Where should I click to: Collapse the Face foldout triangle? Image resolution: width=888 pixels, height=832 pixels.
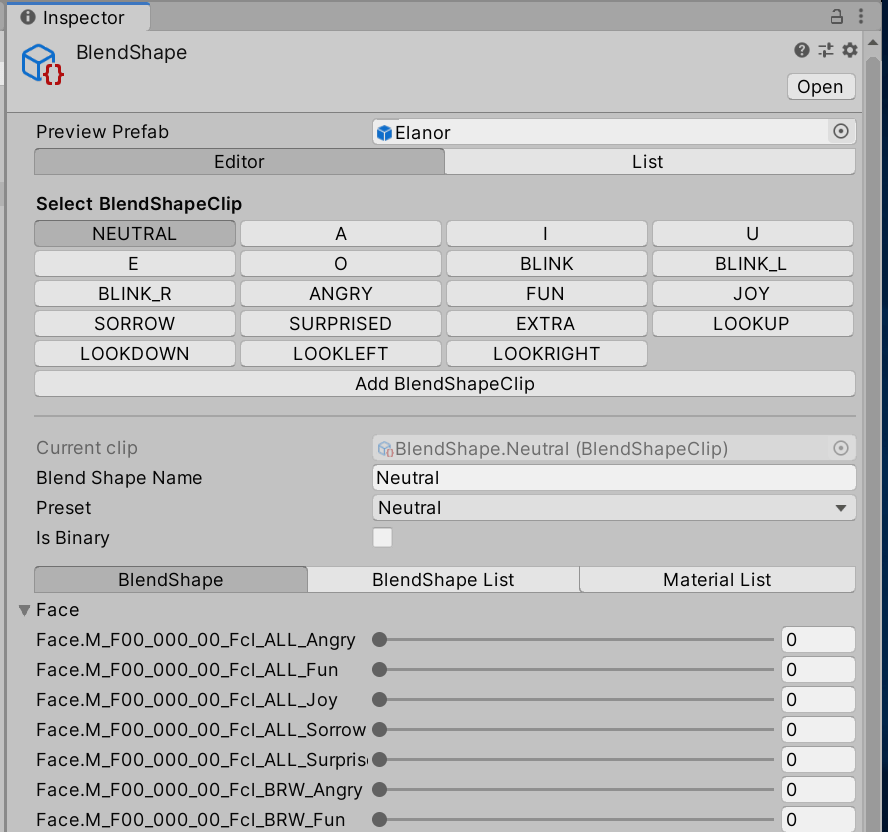tap(24, 610)
